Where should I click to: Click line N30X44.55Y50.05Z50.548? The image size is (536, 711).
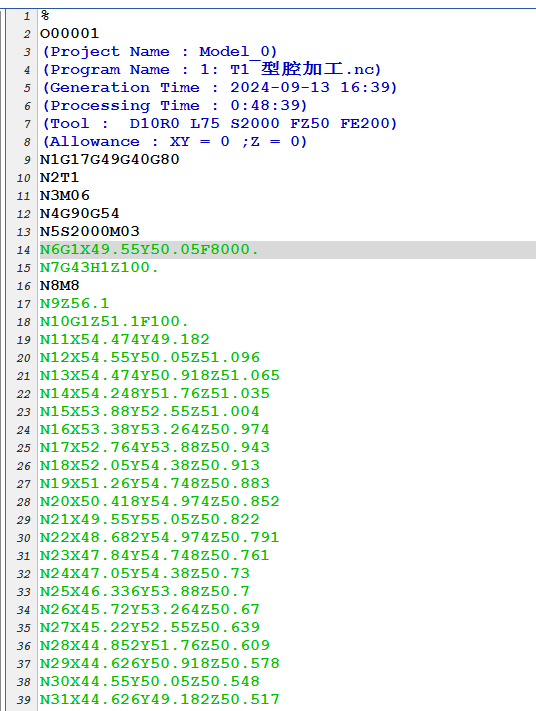pyautogui.click(x=150, y=681)
